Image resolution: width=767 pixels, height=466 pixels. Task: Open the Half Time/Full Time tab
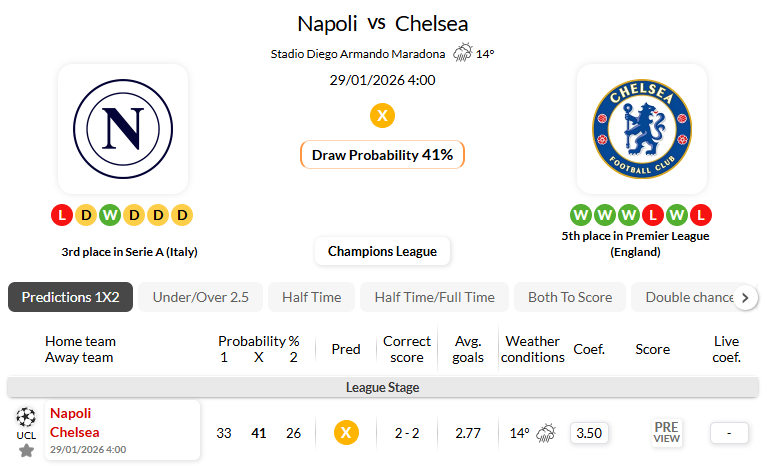[434, 297]
